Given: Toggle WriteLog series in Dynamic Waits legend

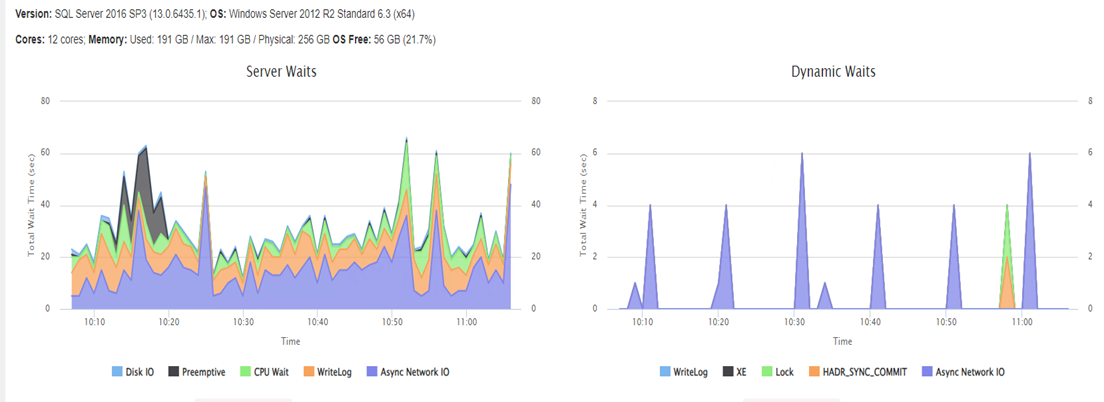Looking at the screenshot, I should [x=685, y=372].
